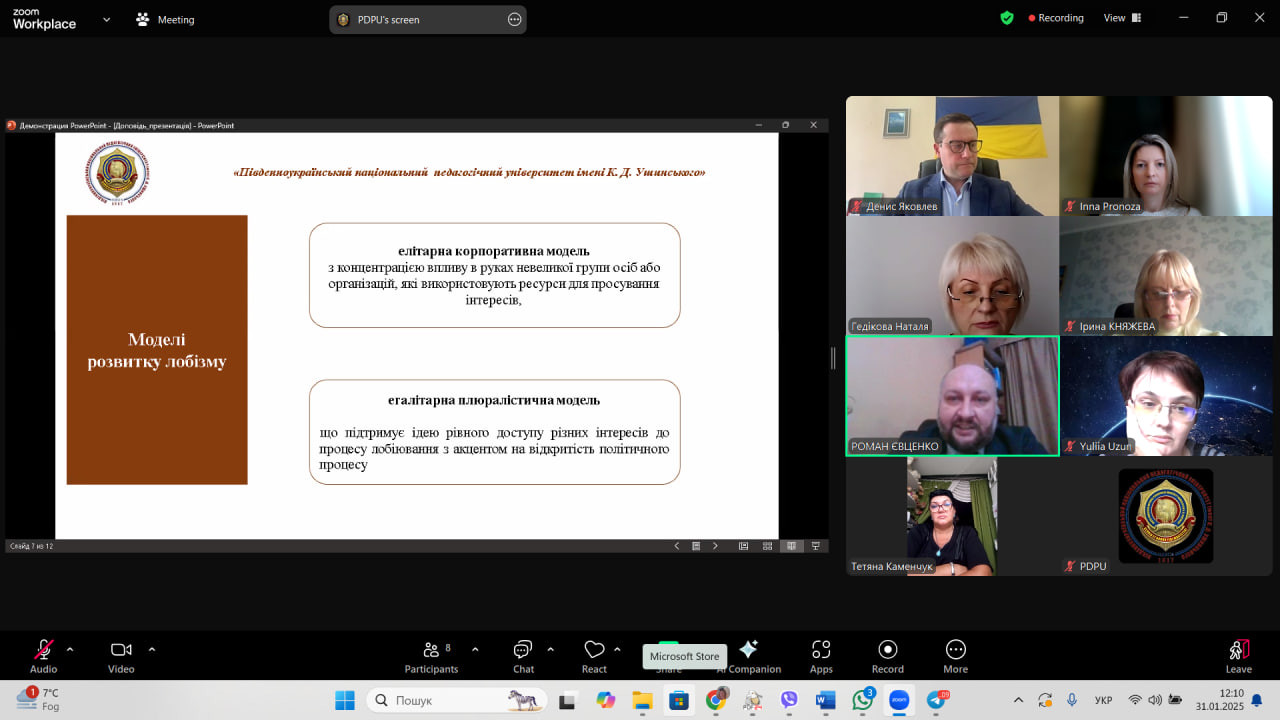
Task: Open the View layout menu
Action: tap(1121, 18)
